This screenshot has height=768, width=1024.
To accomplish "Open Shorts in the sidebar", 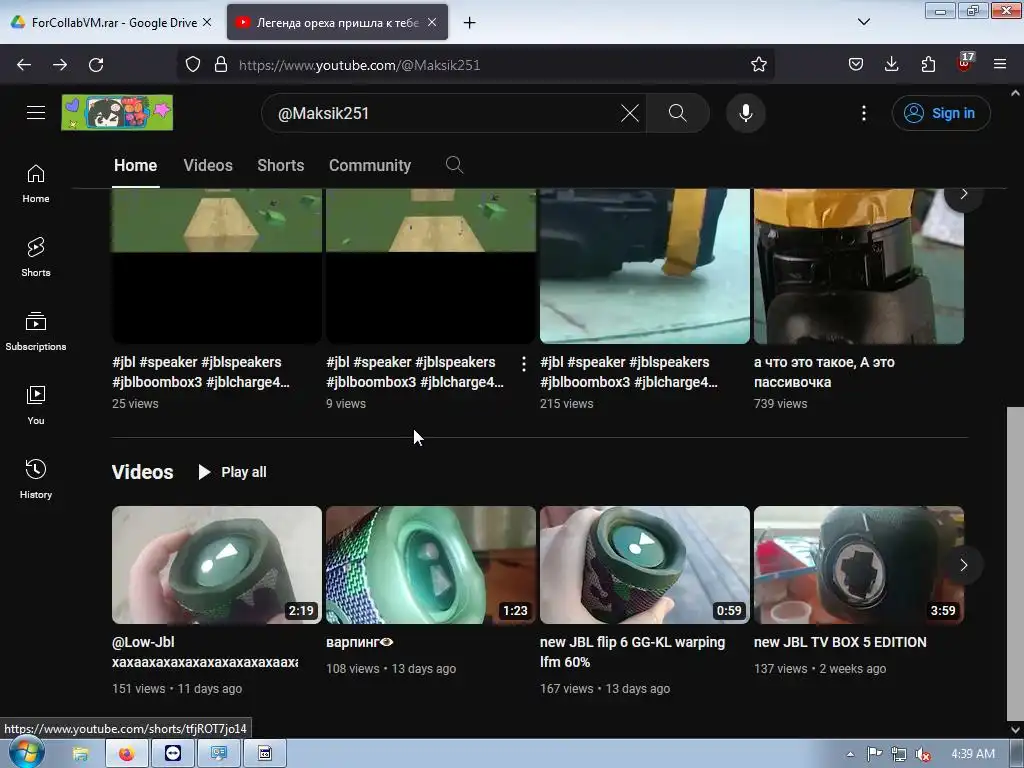I will (x=36, y=258).
